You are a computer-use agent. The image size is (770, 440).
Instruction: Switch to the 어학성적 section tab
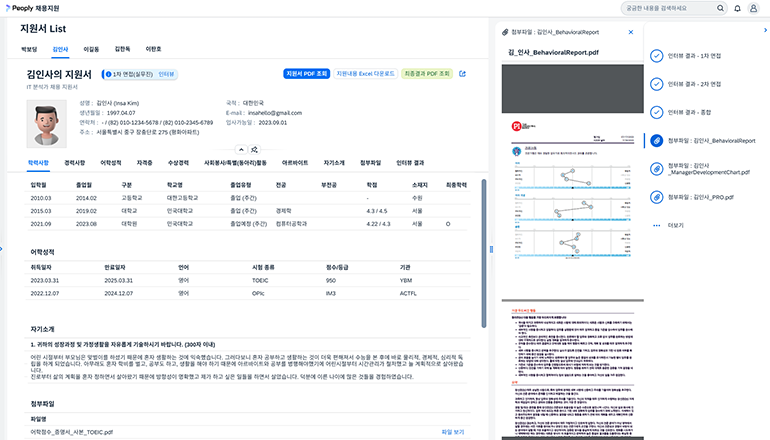tap(110, 163)
